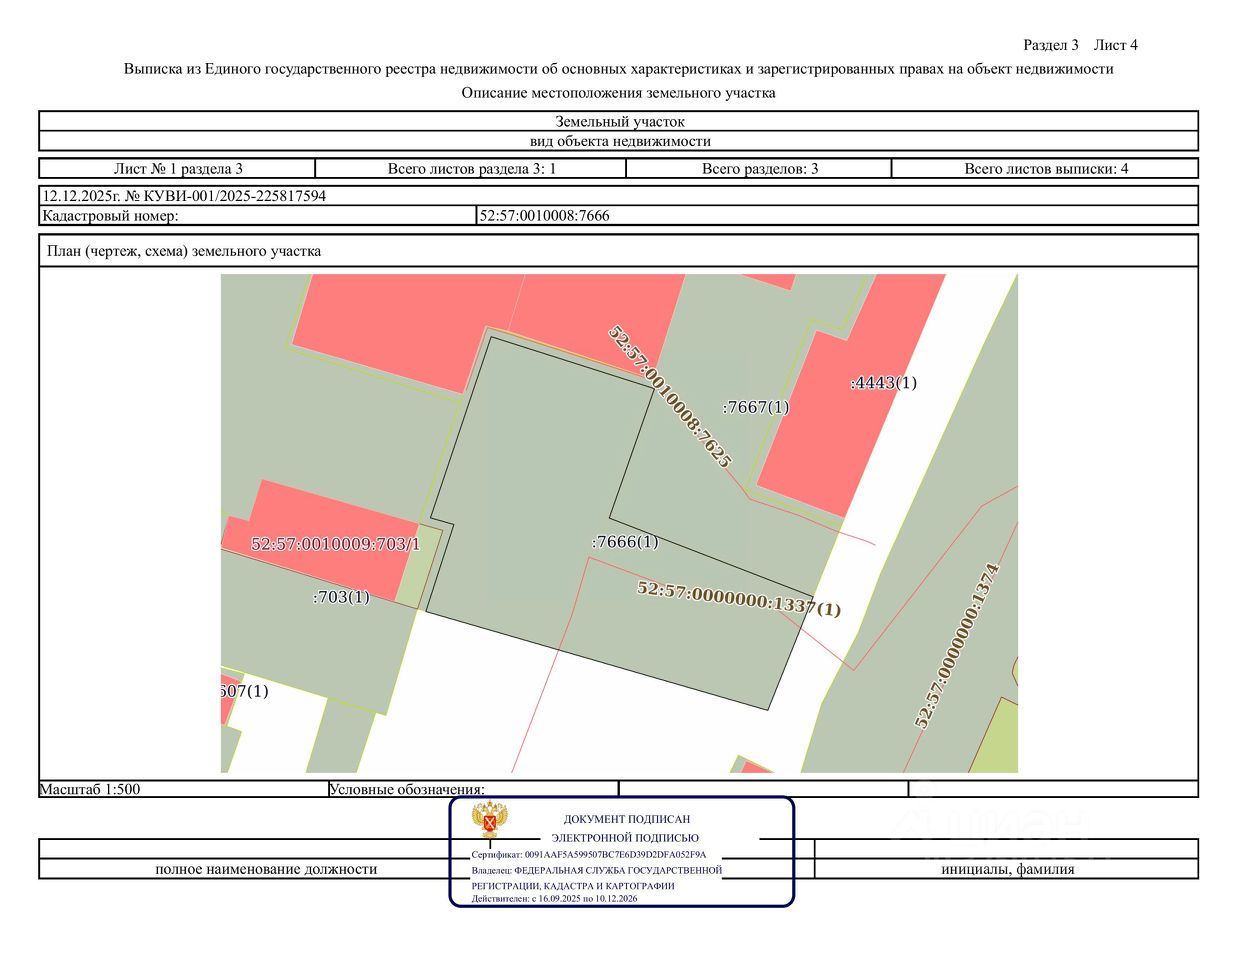This screenshot has height=957, width=1238.
Task: Click 'РЕГИСТРАЦИИ, КАДАСТРА И КАРТОГРАФИИ' stamp line
Action: (x=573, y=886)
